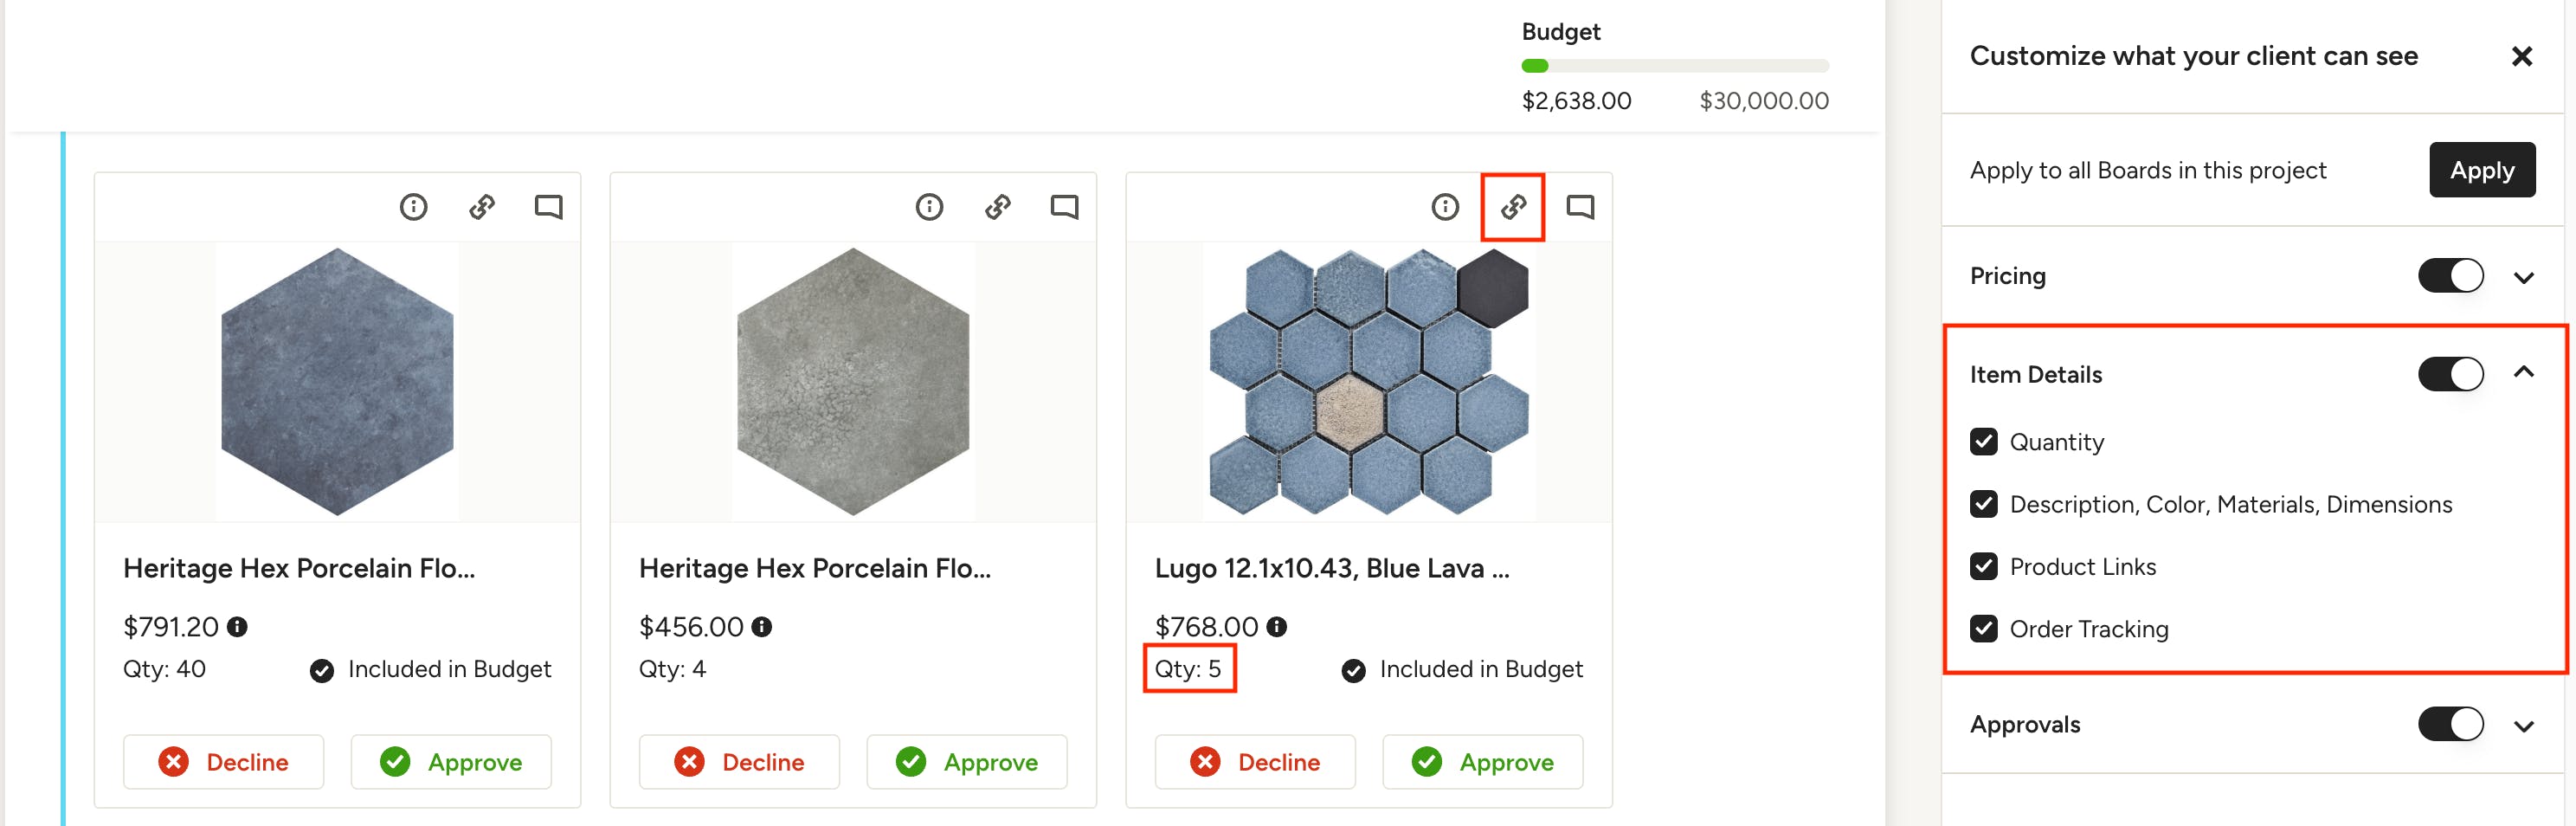2576x826 pixels.
Task: Toggle the Pricing switch off
Action: click(2450, 276)
